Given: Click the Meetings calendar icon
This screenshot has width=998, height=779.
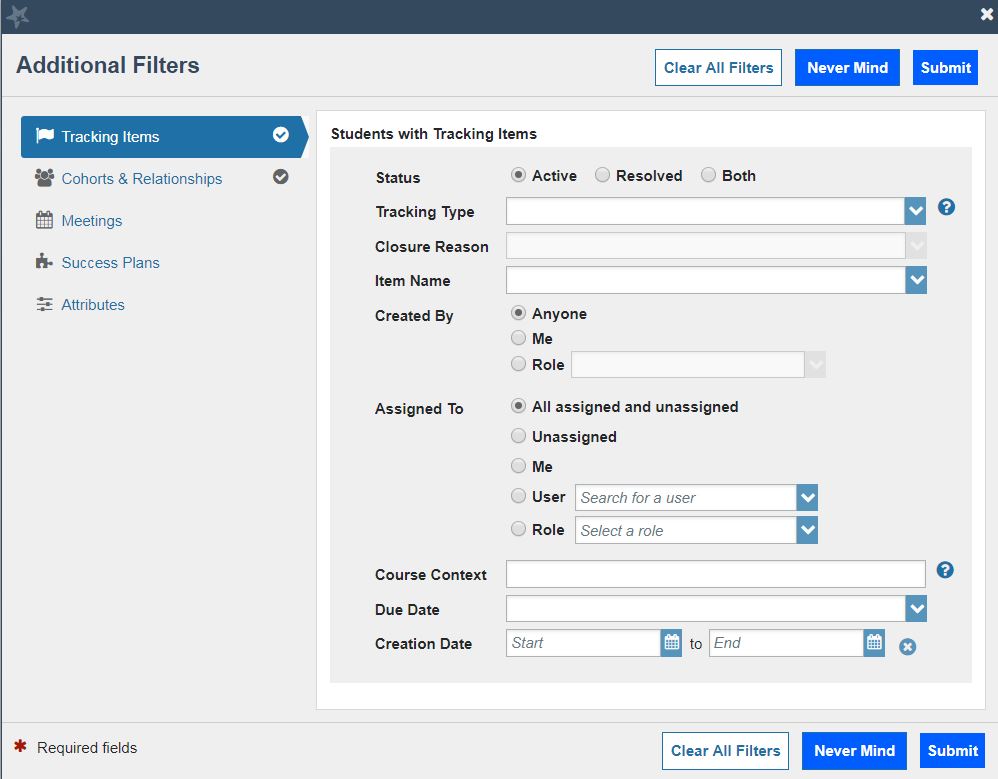Looking at the screenshot, I should (x=44, y=220).
